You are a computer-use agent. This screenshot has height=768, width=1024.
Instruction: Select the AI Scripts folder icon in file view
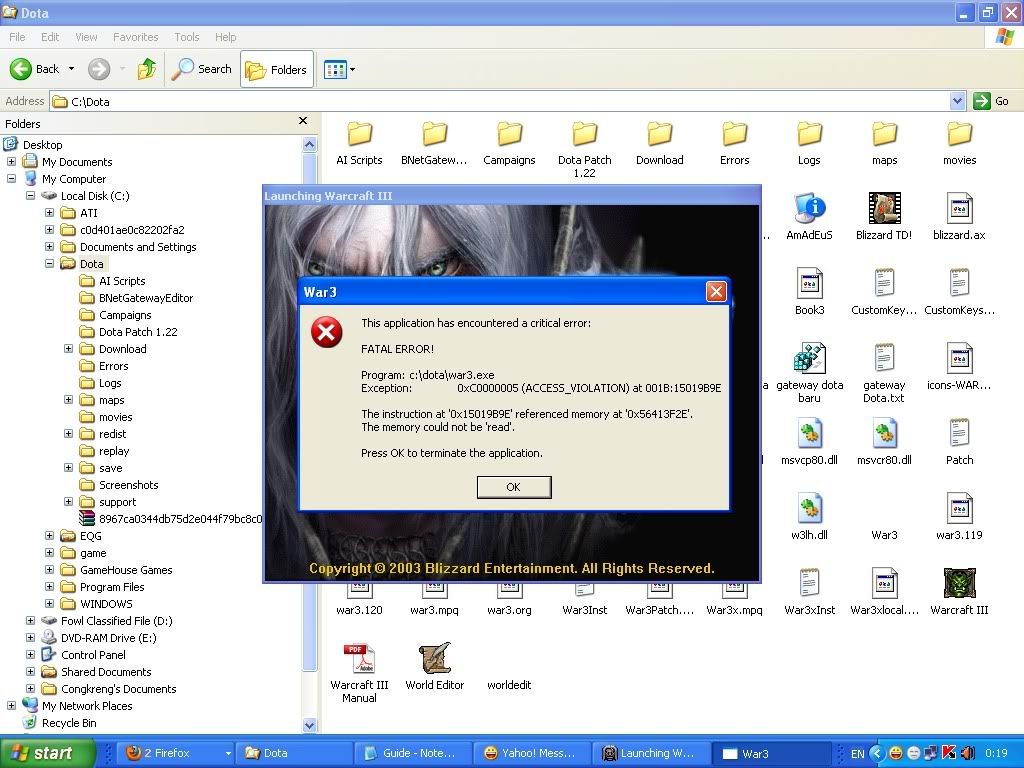click(x=359, y=133)
